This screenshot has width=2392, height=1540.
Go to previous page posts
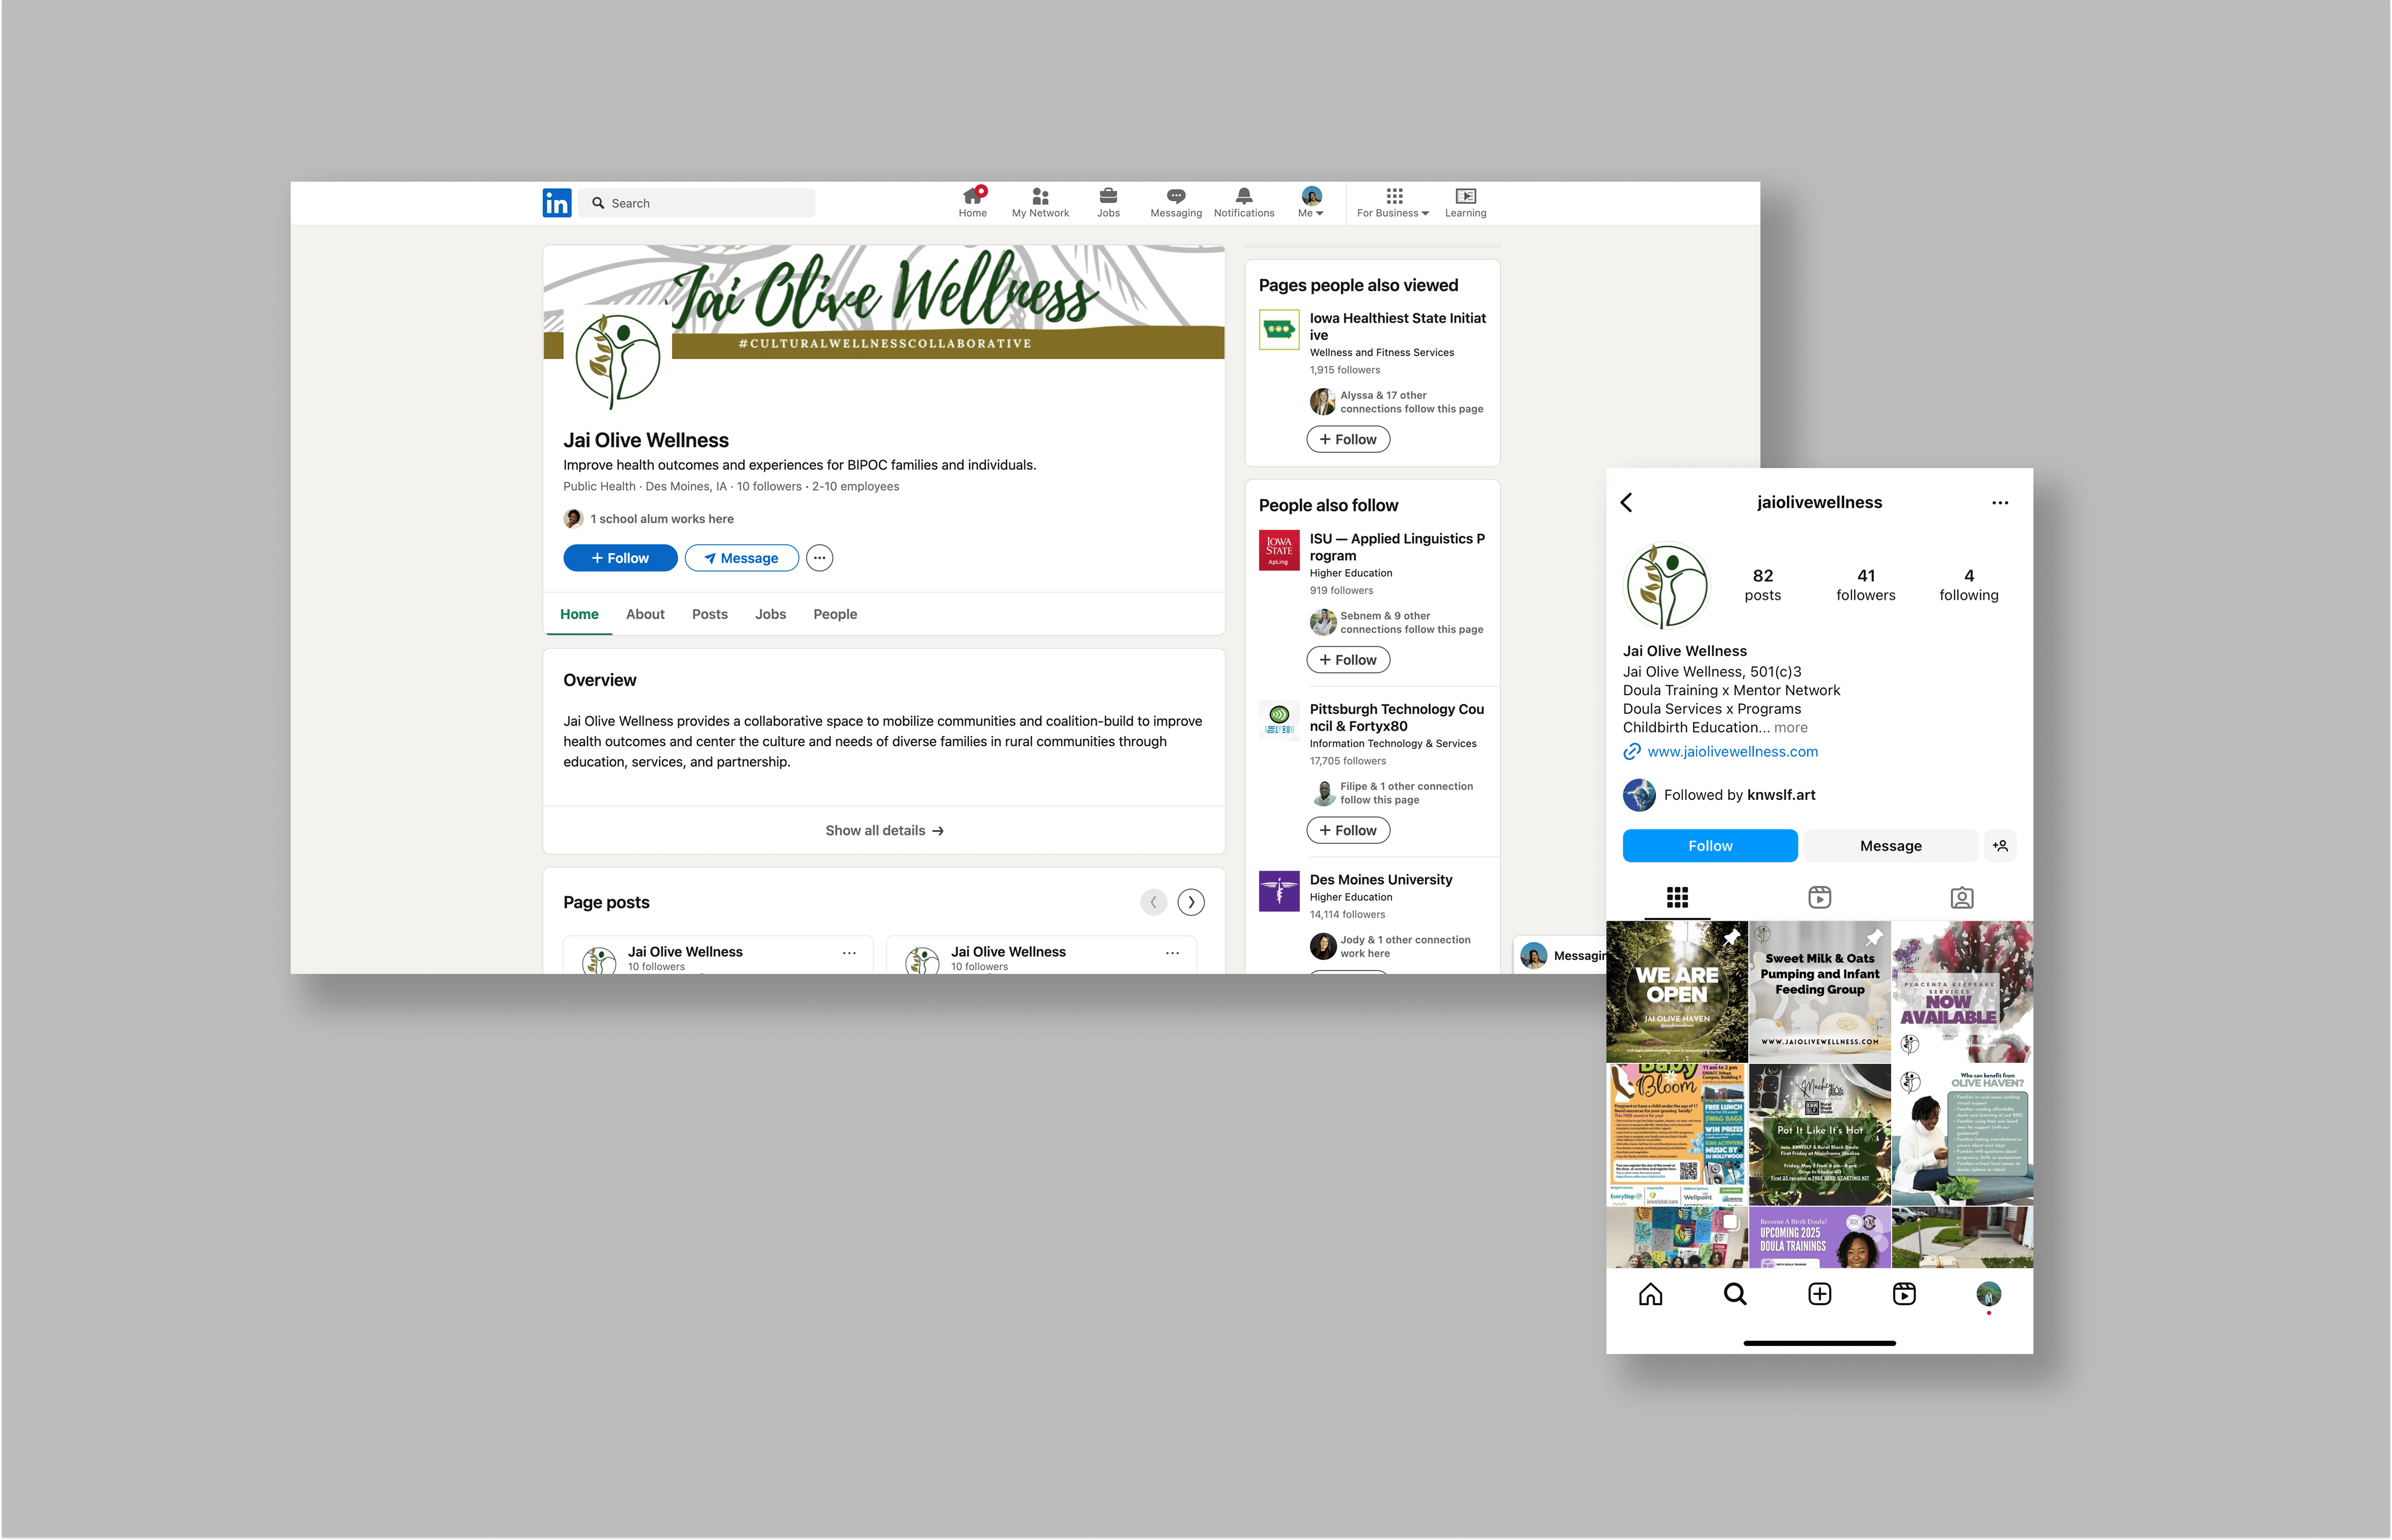(1153, 902)
